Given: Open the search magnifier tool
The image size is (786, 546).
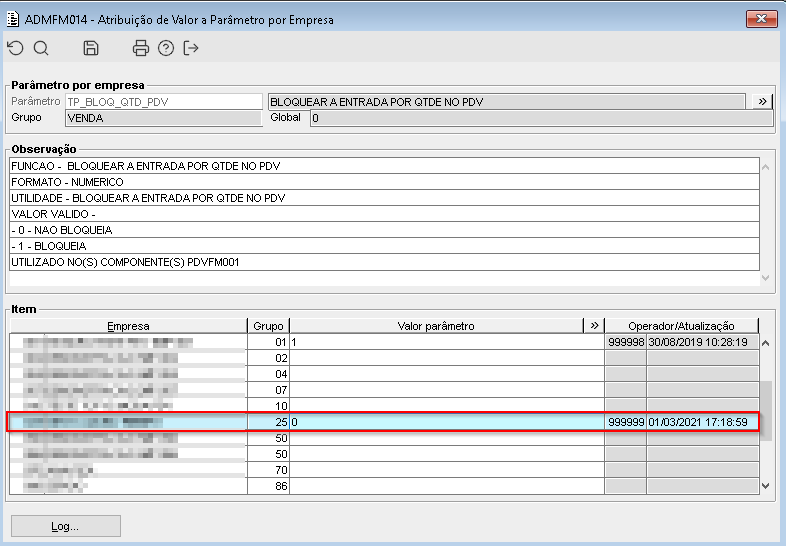Looking at the screenshot, I should click(41, 48).
